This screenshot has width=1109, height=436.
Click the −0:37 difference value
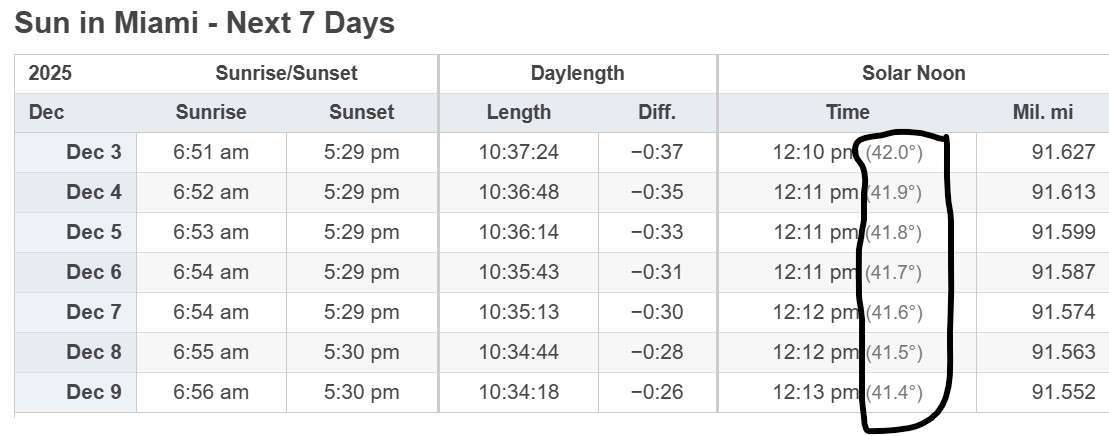click(x=657, y=152)
